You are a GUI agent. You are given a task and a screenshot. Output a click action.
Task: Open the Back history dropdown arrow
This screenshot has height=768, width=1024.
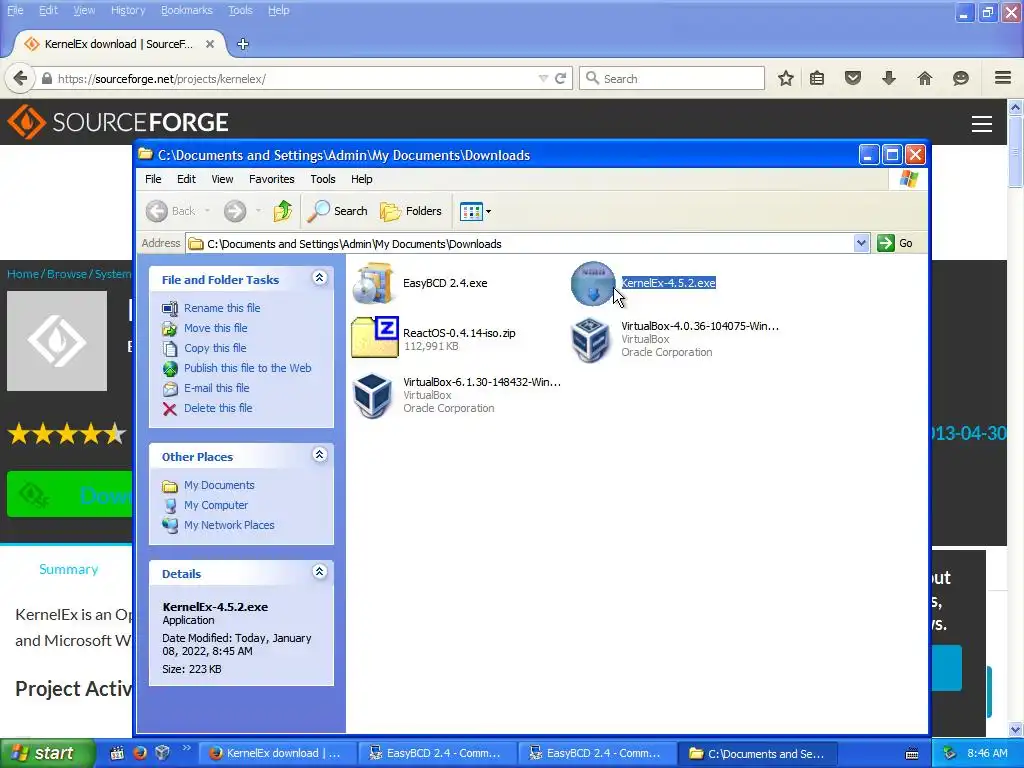(x=207, y=211)
